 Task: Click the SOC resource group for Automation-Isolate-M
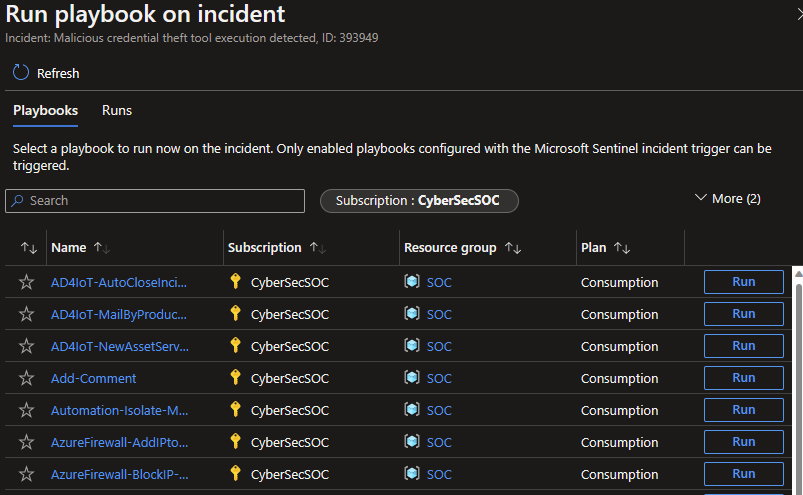439,411
